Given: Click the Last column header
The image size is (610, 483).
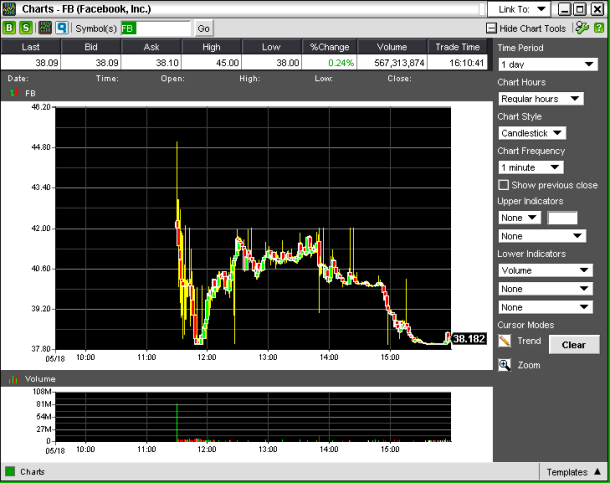Looking at the screenshot, I should pyautogui.click(x=30, y=47).
